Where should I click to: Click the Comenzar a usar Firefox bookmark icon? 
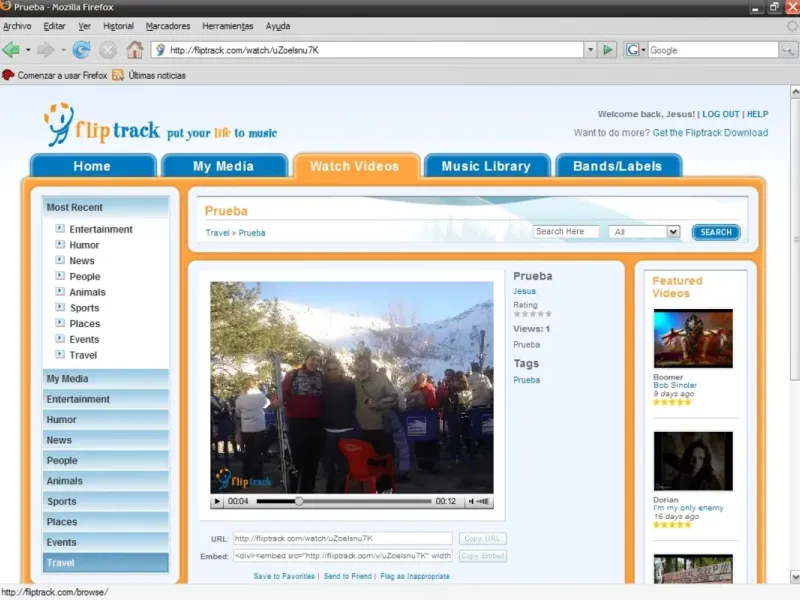tap(8, 76)
